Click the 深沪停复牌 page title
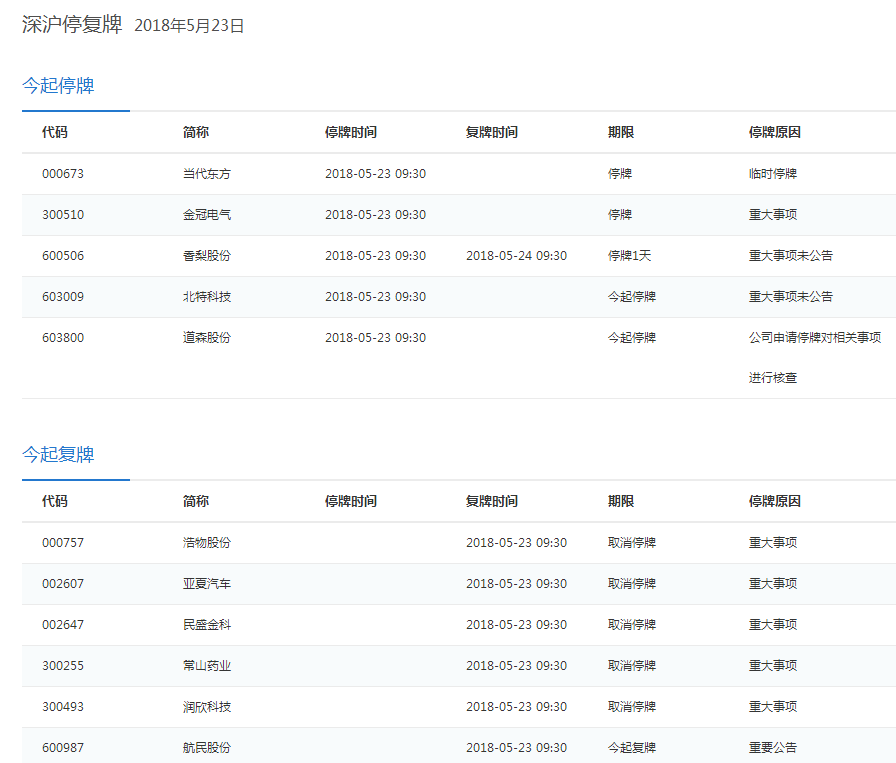The width and height of the screenshot is (896, 763). (x=72, y=25)
